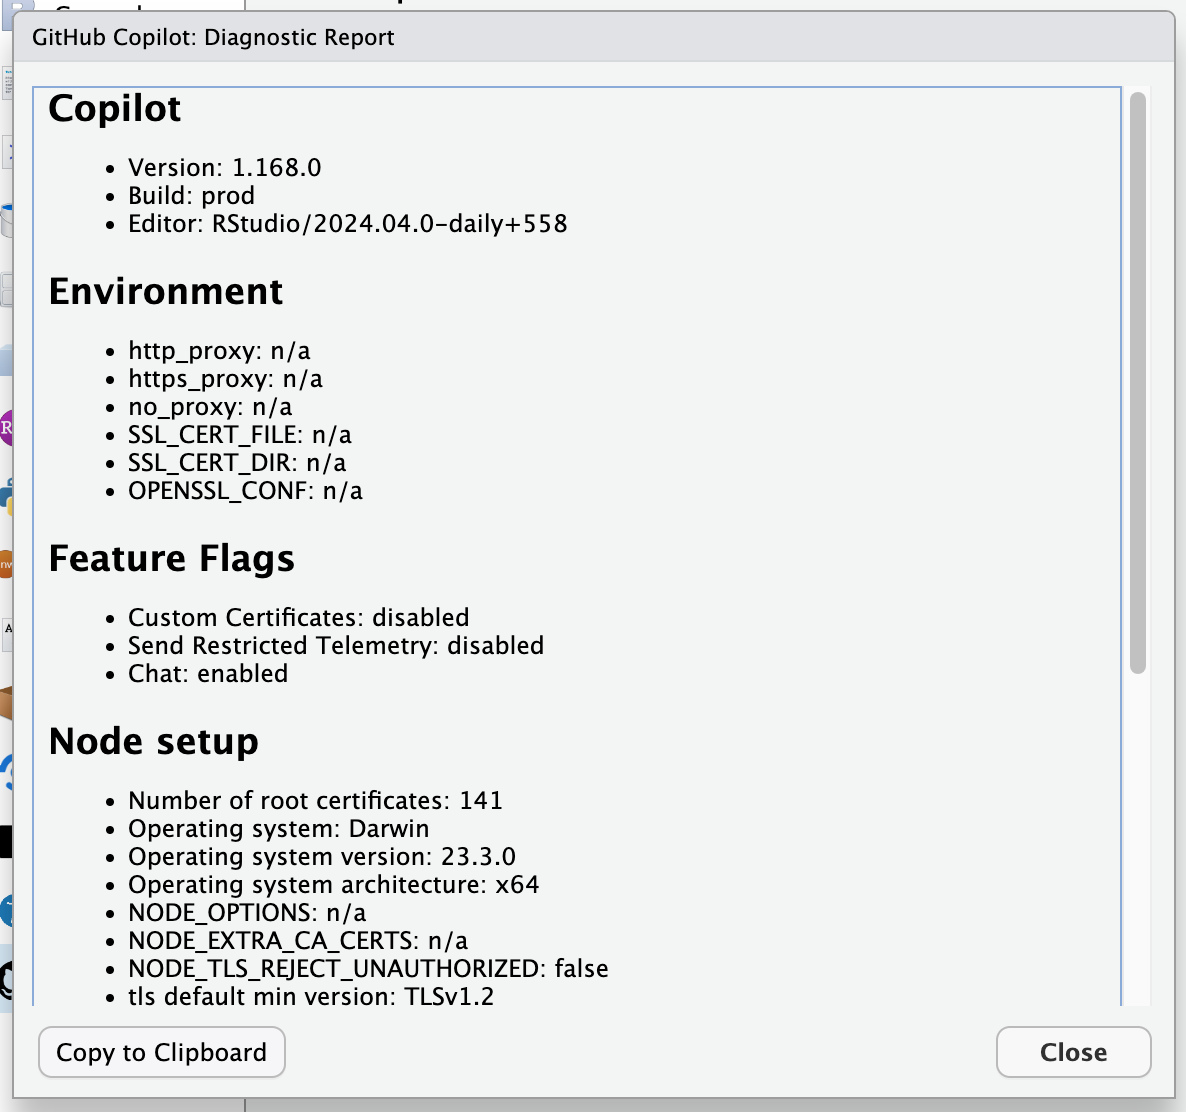Viewport: 1186px width, 1112px height.
Task: Click the "no_proxy: n/a" entry
Action: coord(210,407)
